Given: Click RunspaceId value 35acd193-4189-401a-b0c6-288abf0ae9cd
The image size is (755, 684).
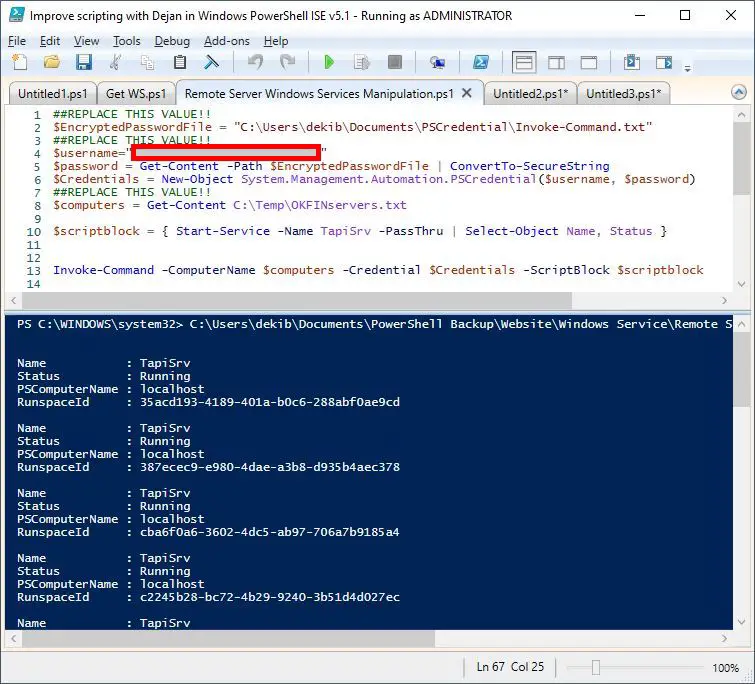Looking at the screenshot, I should pyautogui.click(x=270, y=402).
